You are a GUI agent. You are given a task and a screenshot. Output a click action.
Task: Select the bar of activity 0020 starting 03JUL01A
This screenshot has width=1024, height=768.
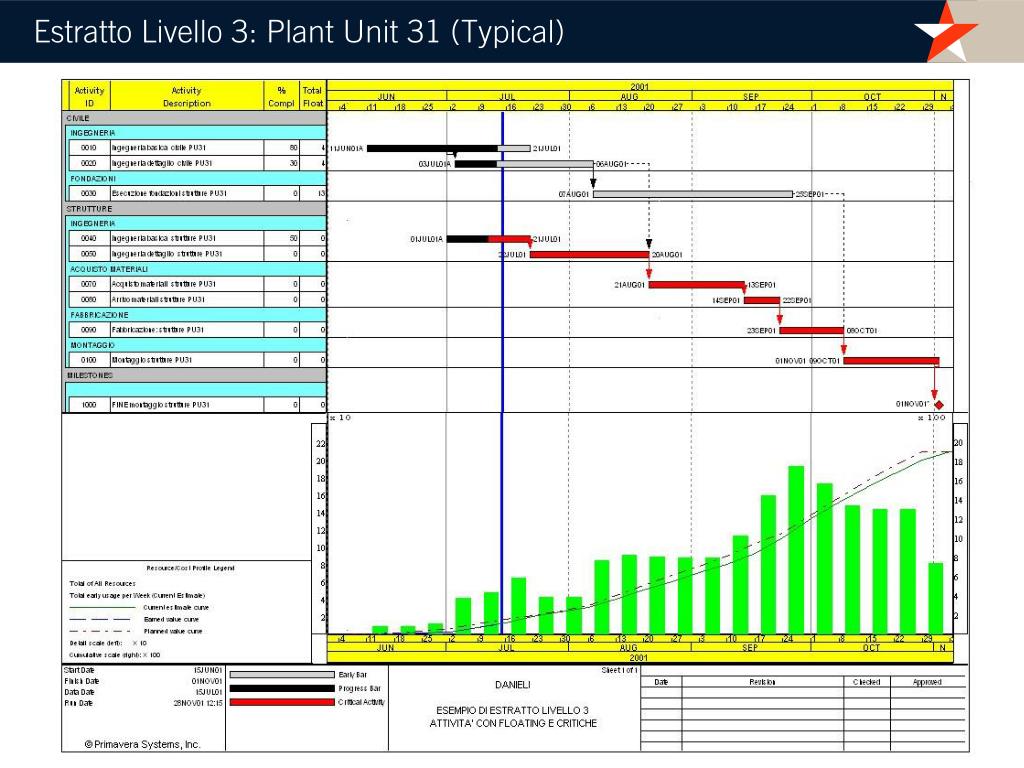pyautogui.click(x=524, y=164)
